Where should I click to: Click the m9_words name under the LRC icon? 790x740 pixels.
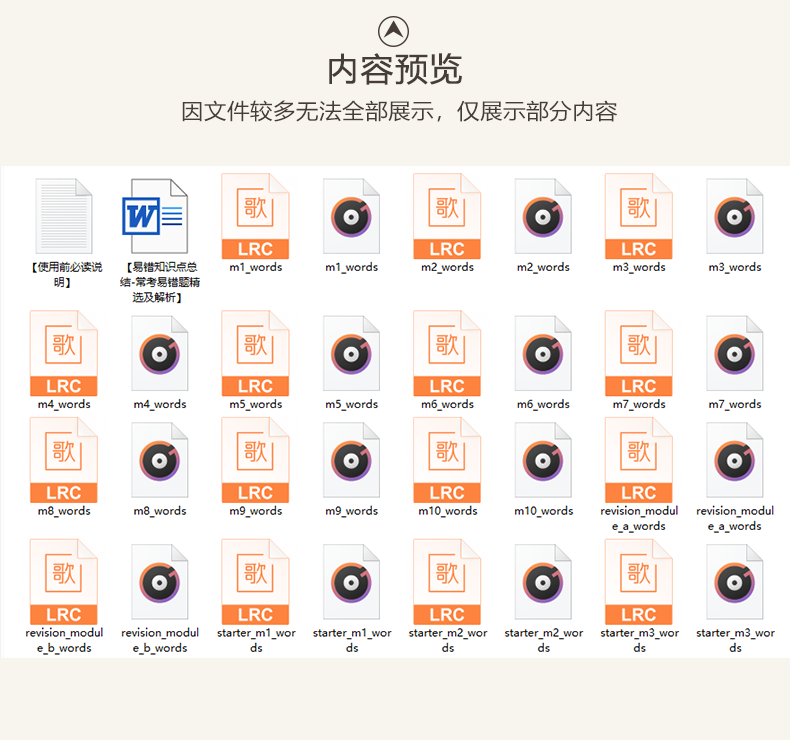(x=255, y=511)
